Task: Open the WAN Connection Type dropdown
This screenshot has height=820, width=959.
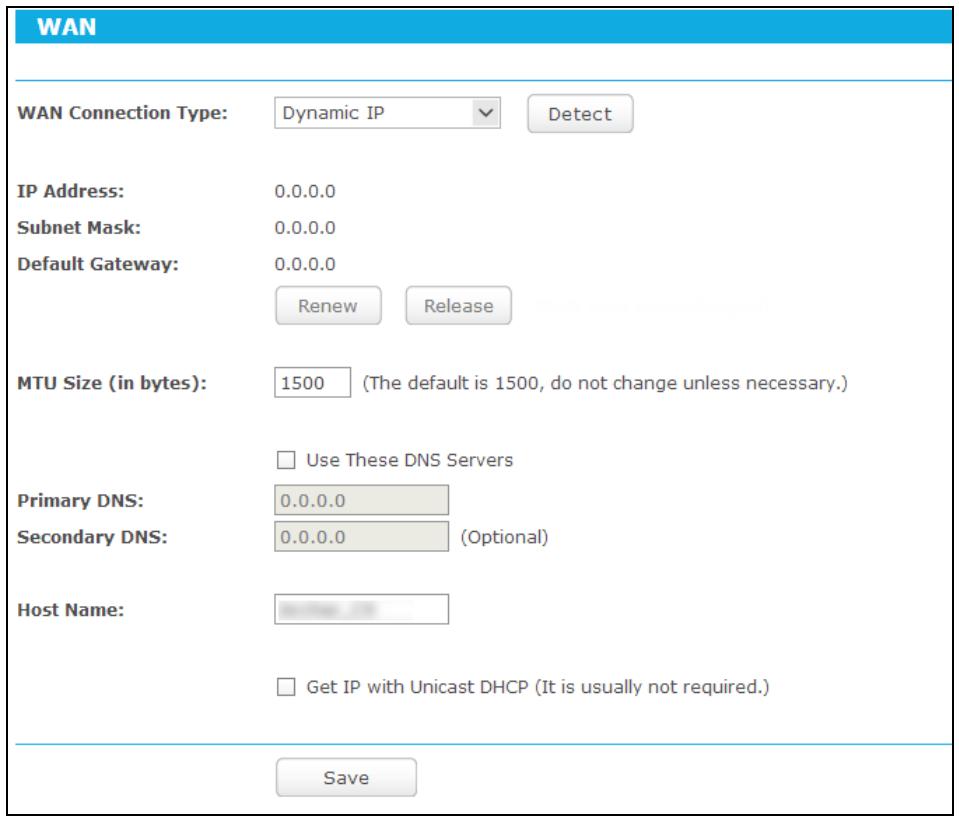Action: (387, 113)
